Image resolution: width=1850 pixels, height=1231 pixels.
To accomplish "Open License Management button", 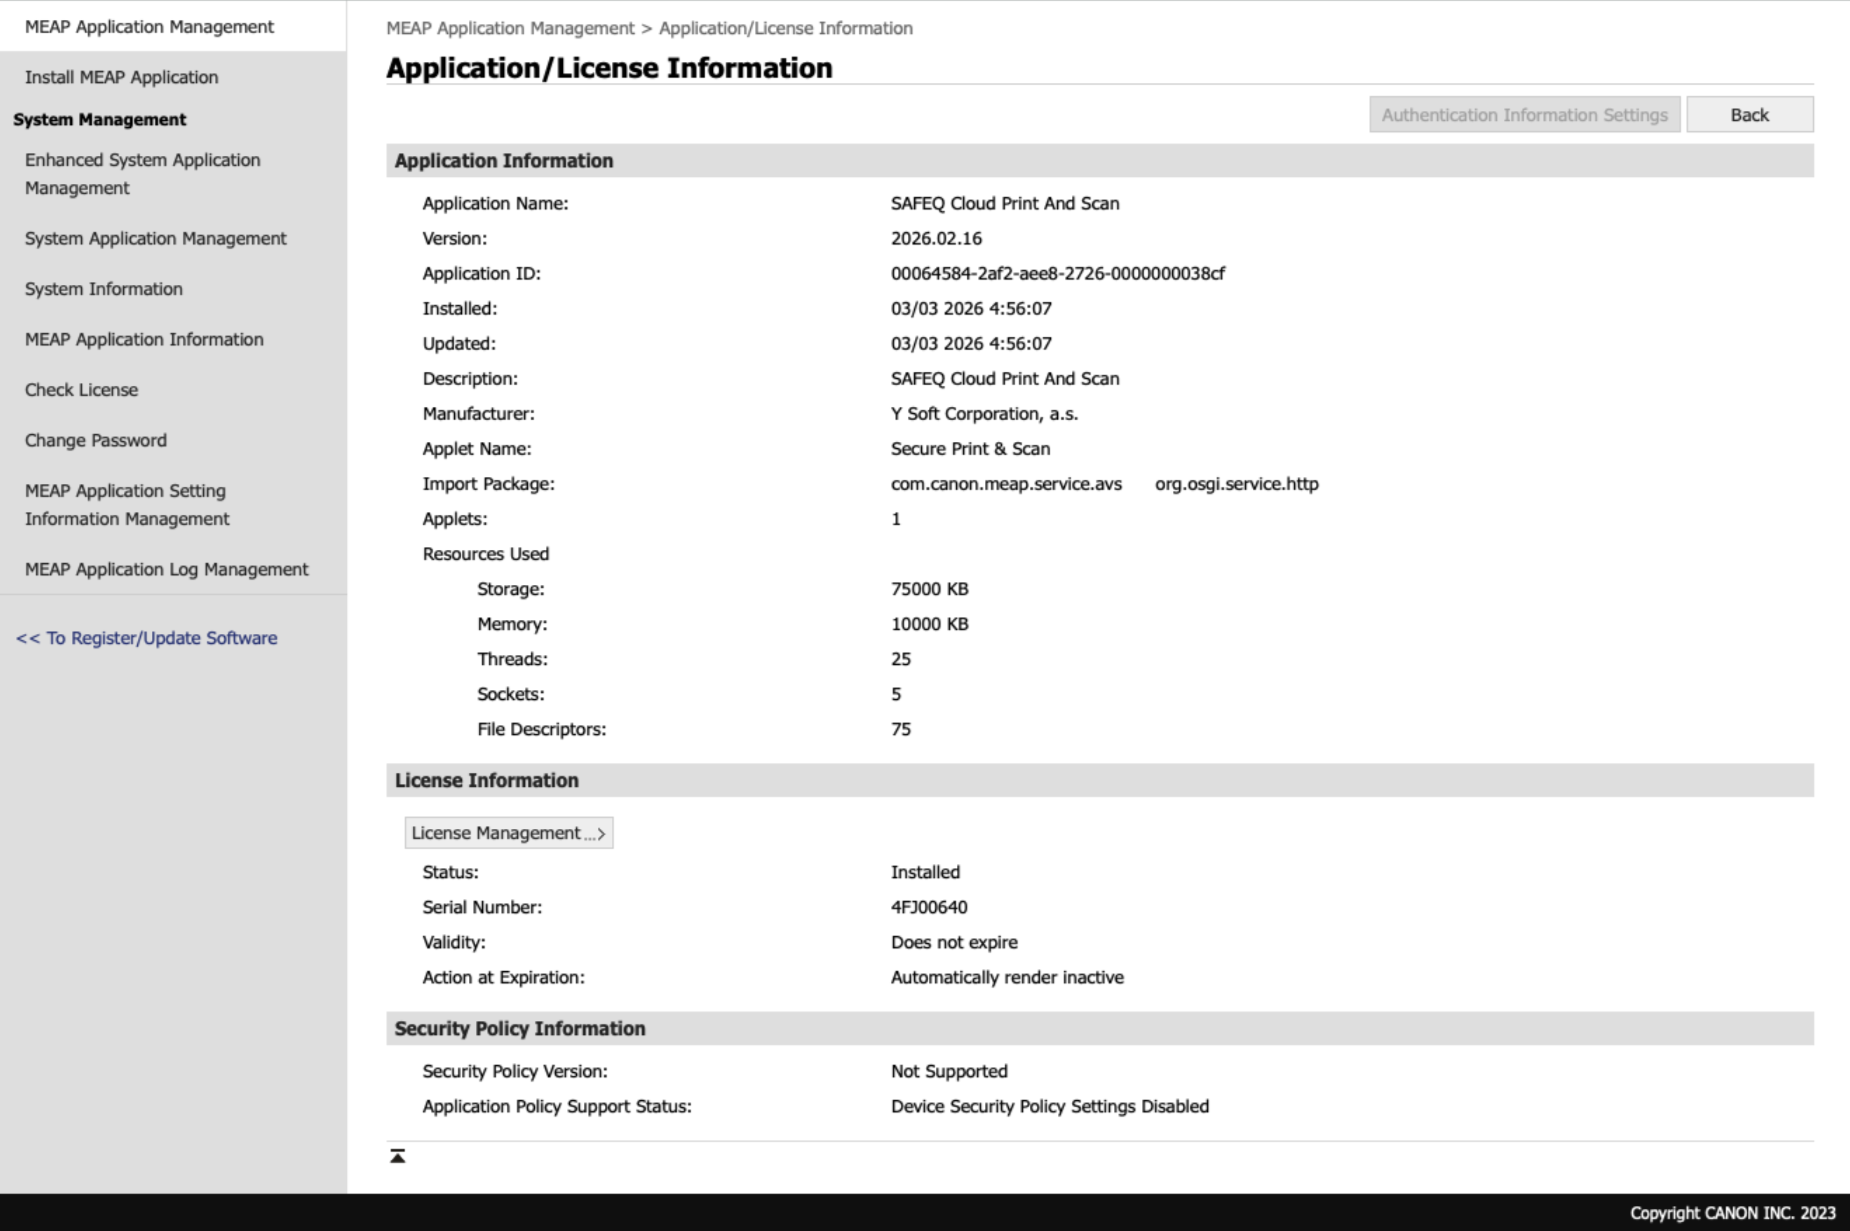I will point(508,833).
